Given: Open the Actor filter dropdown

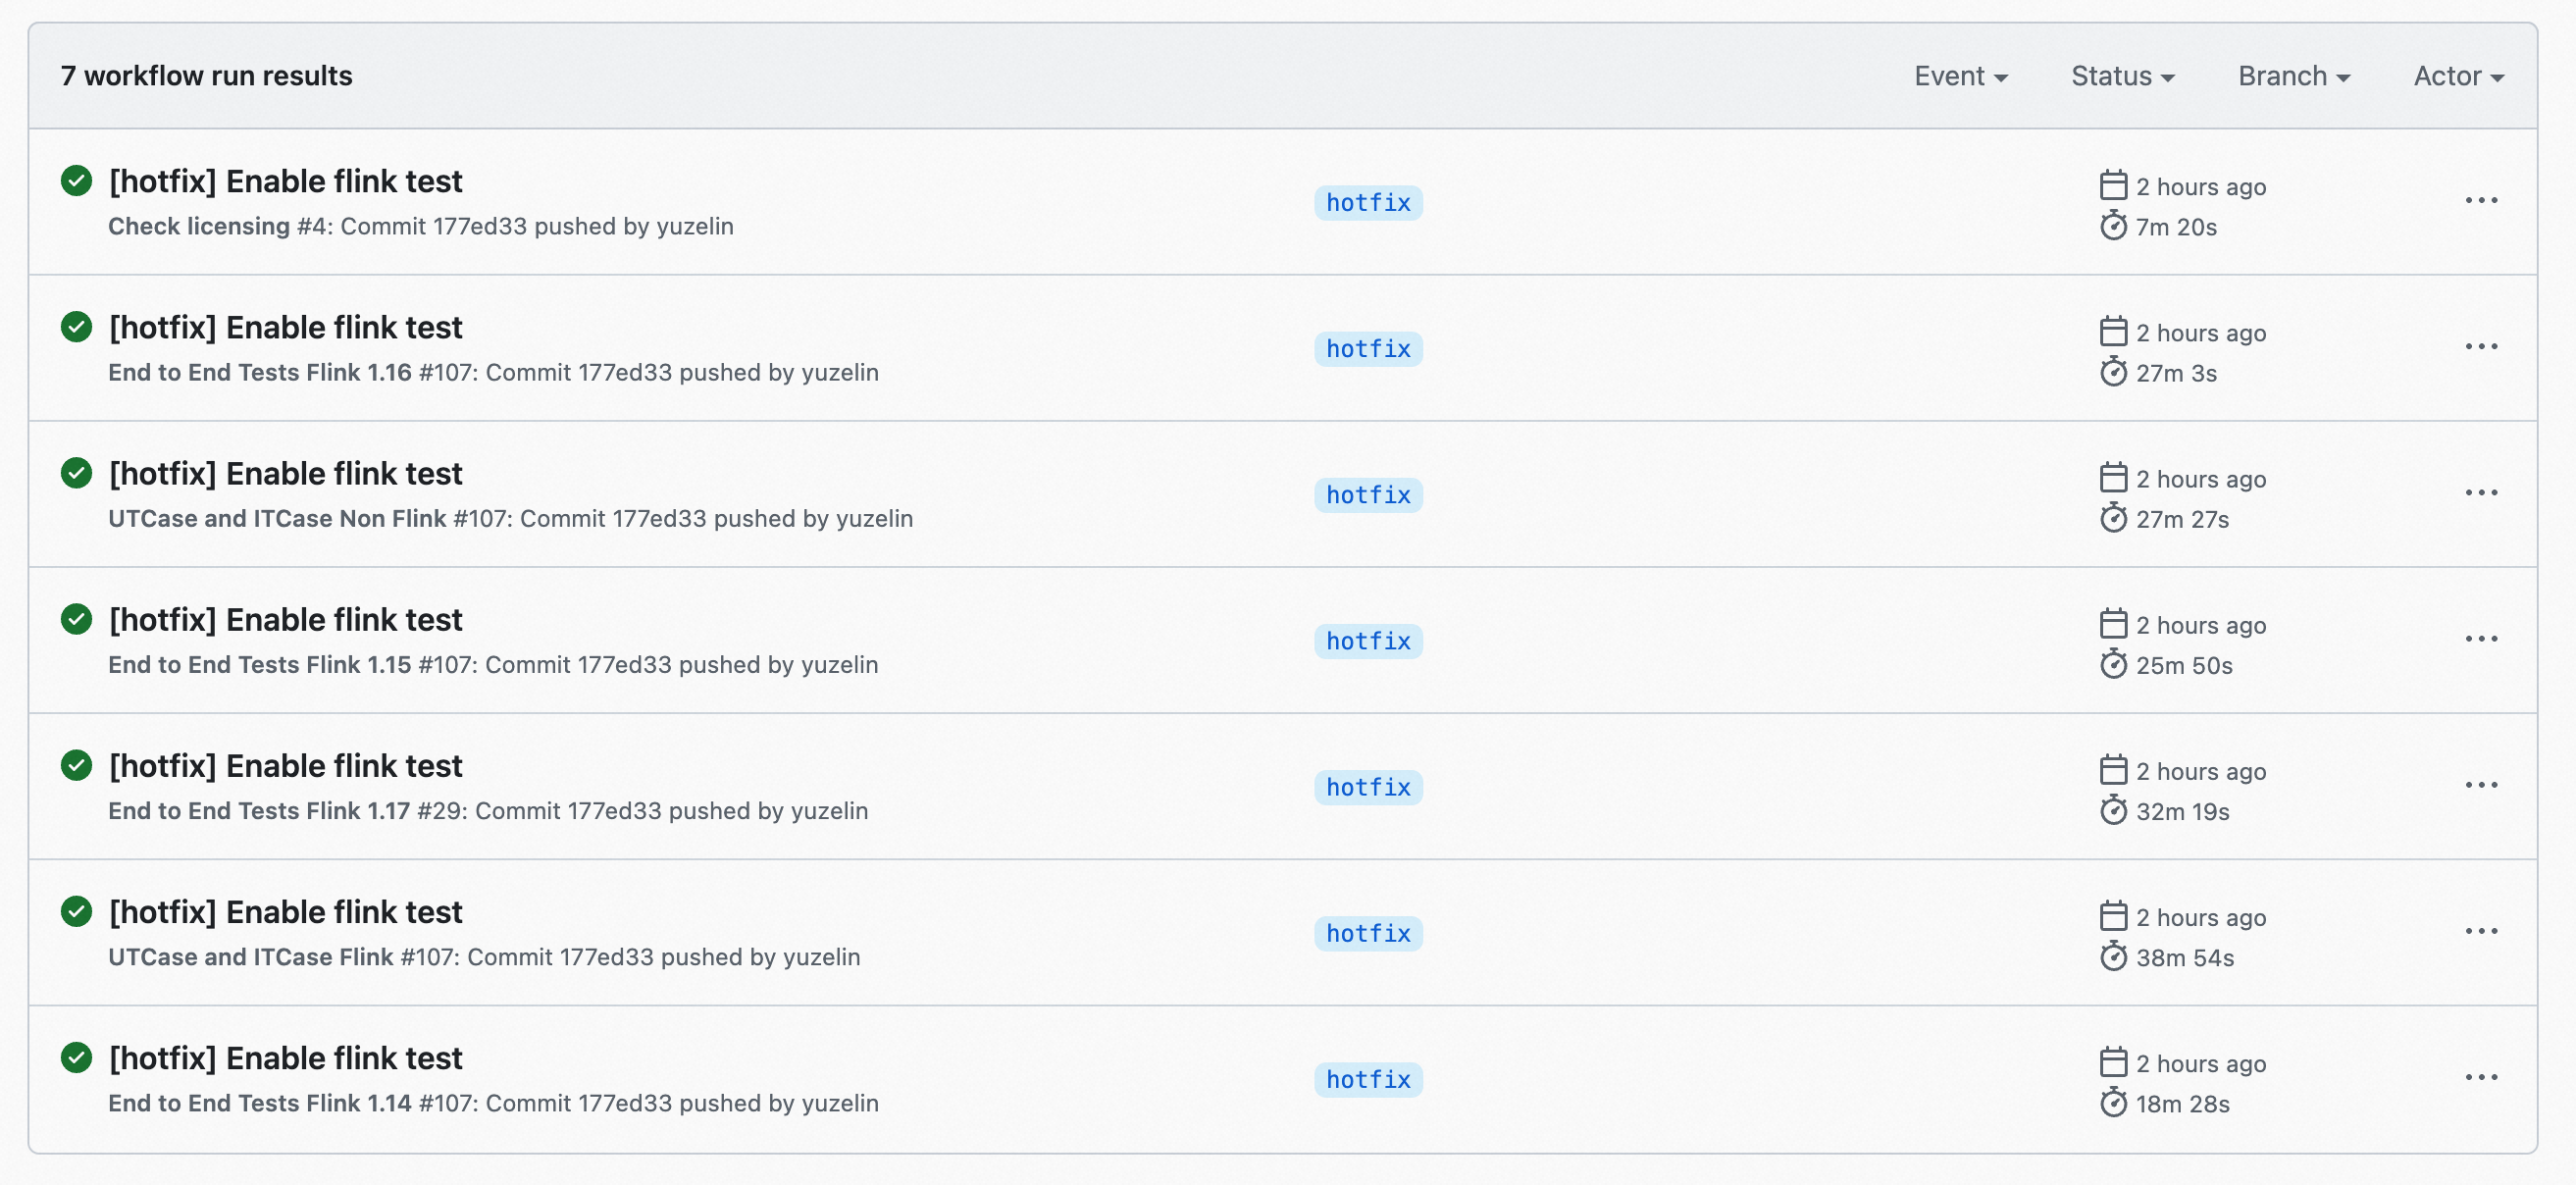Looking at the screenshot, I should (x=2458, y=76).
